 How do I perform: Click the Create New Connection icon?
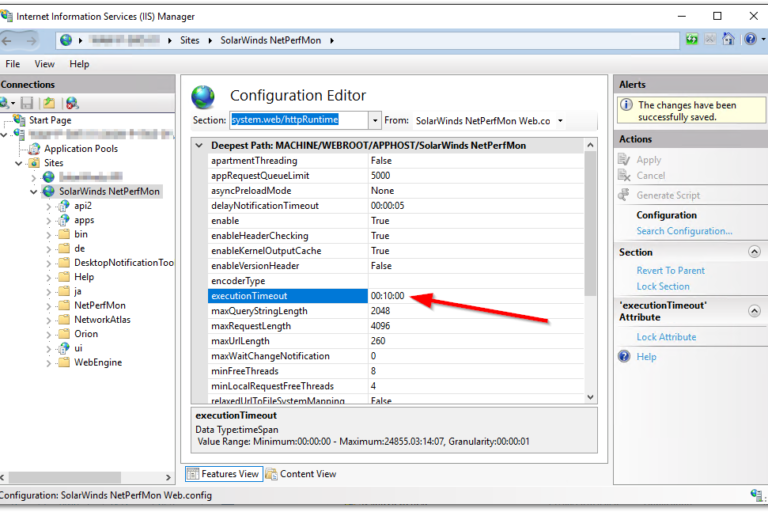coord(5,103)
